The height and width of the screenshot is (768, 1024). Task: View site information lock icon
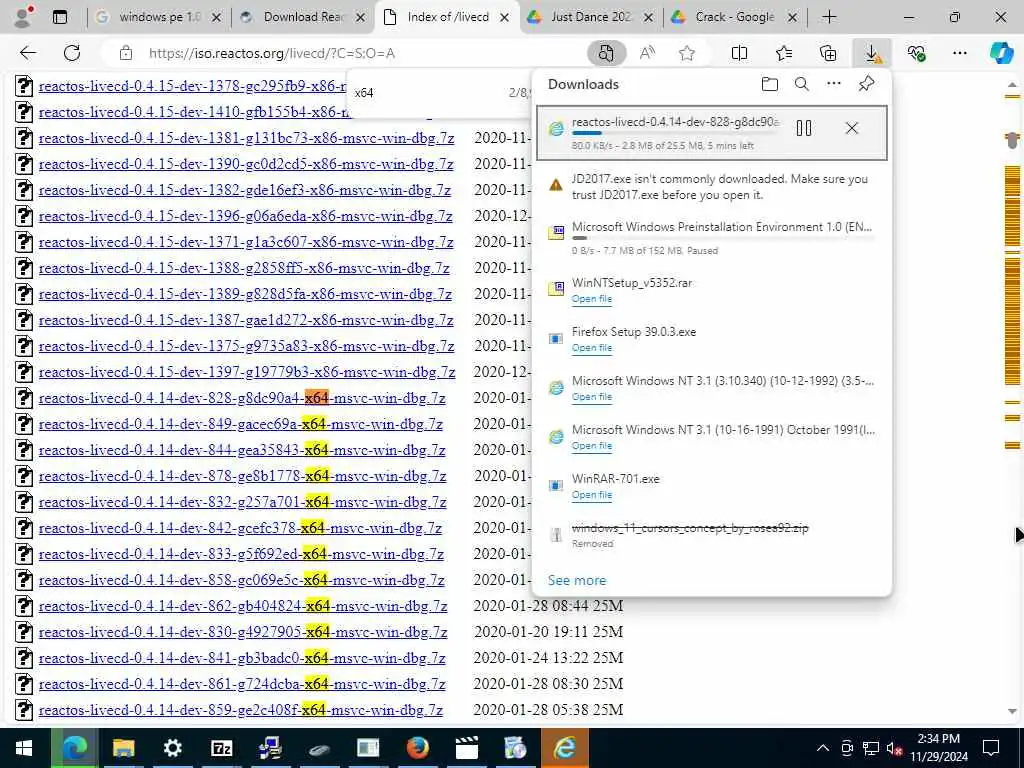click(125, 53)
